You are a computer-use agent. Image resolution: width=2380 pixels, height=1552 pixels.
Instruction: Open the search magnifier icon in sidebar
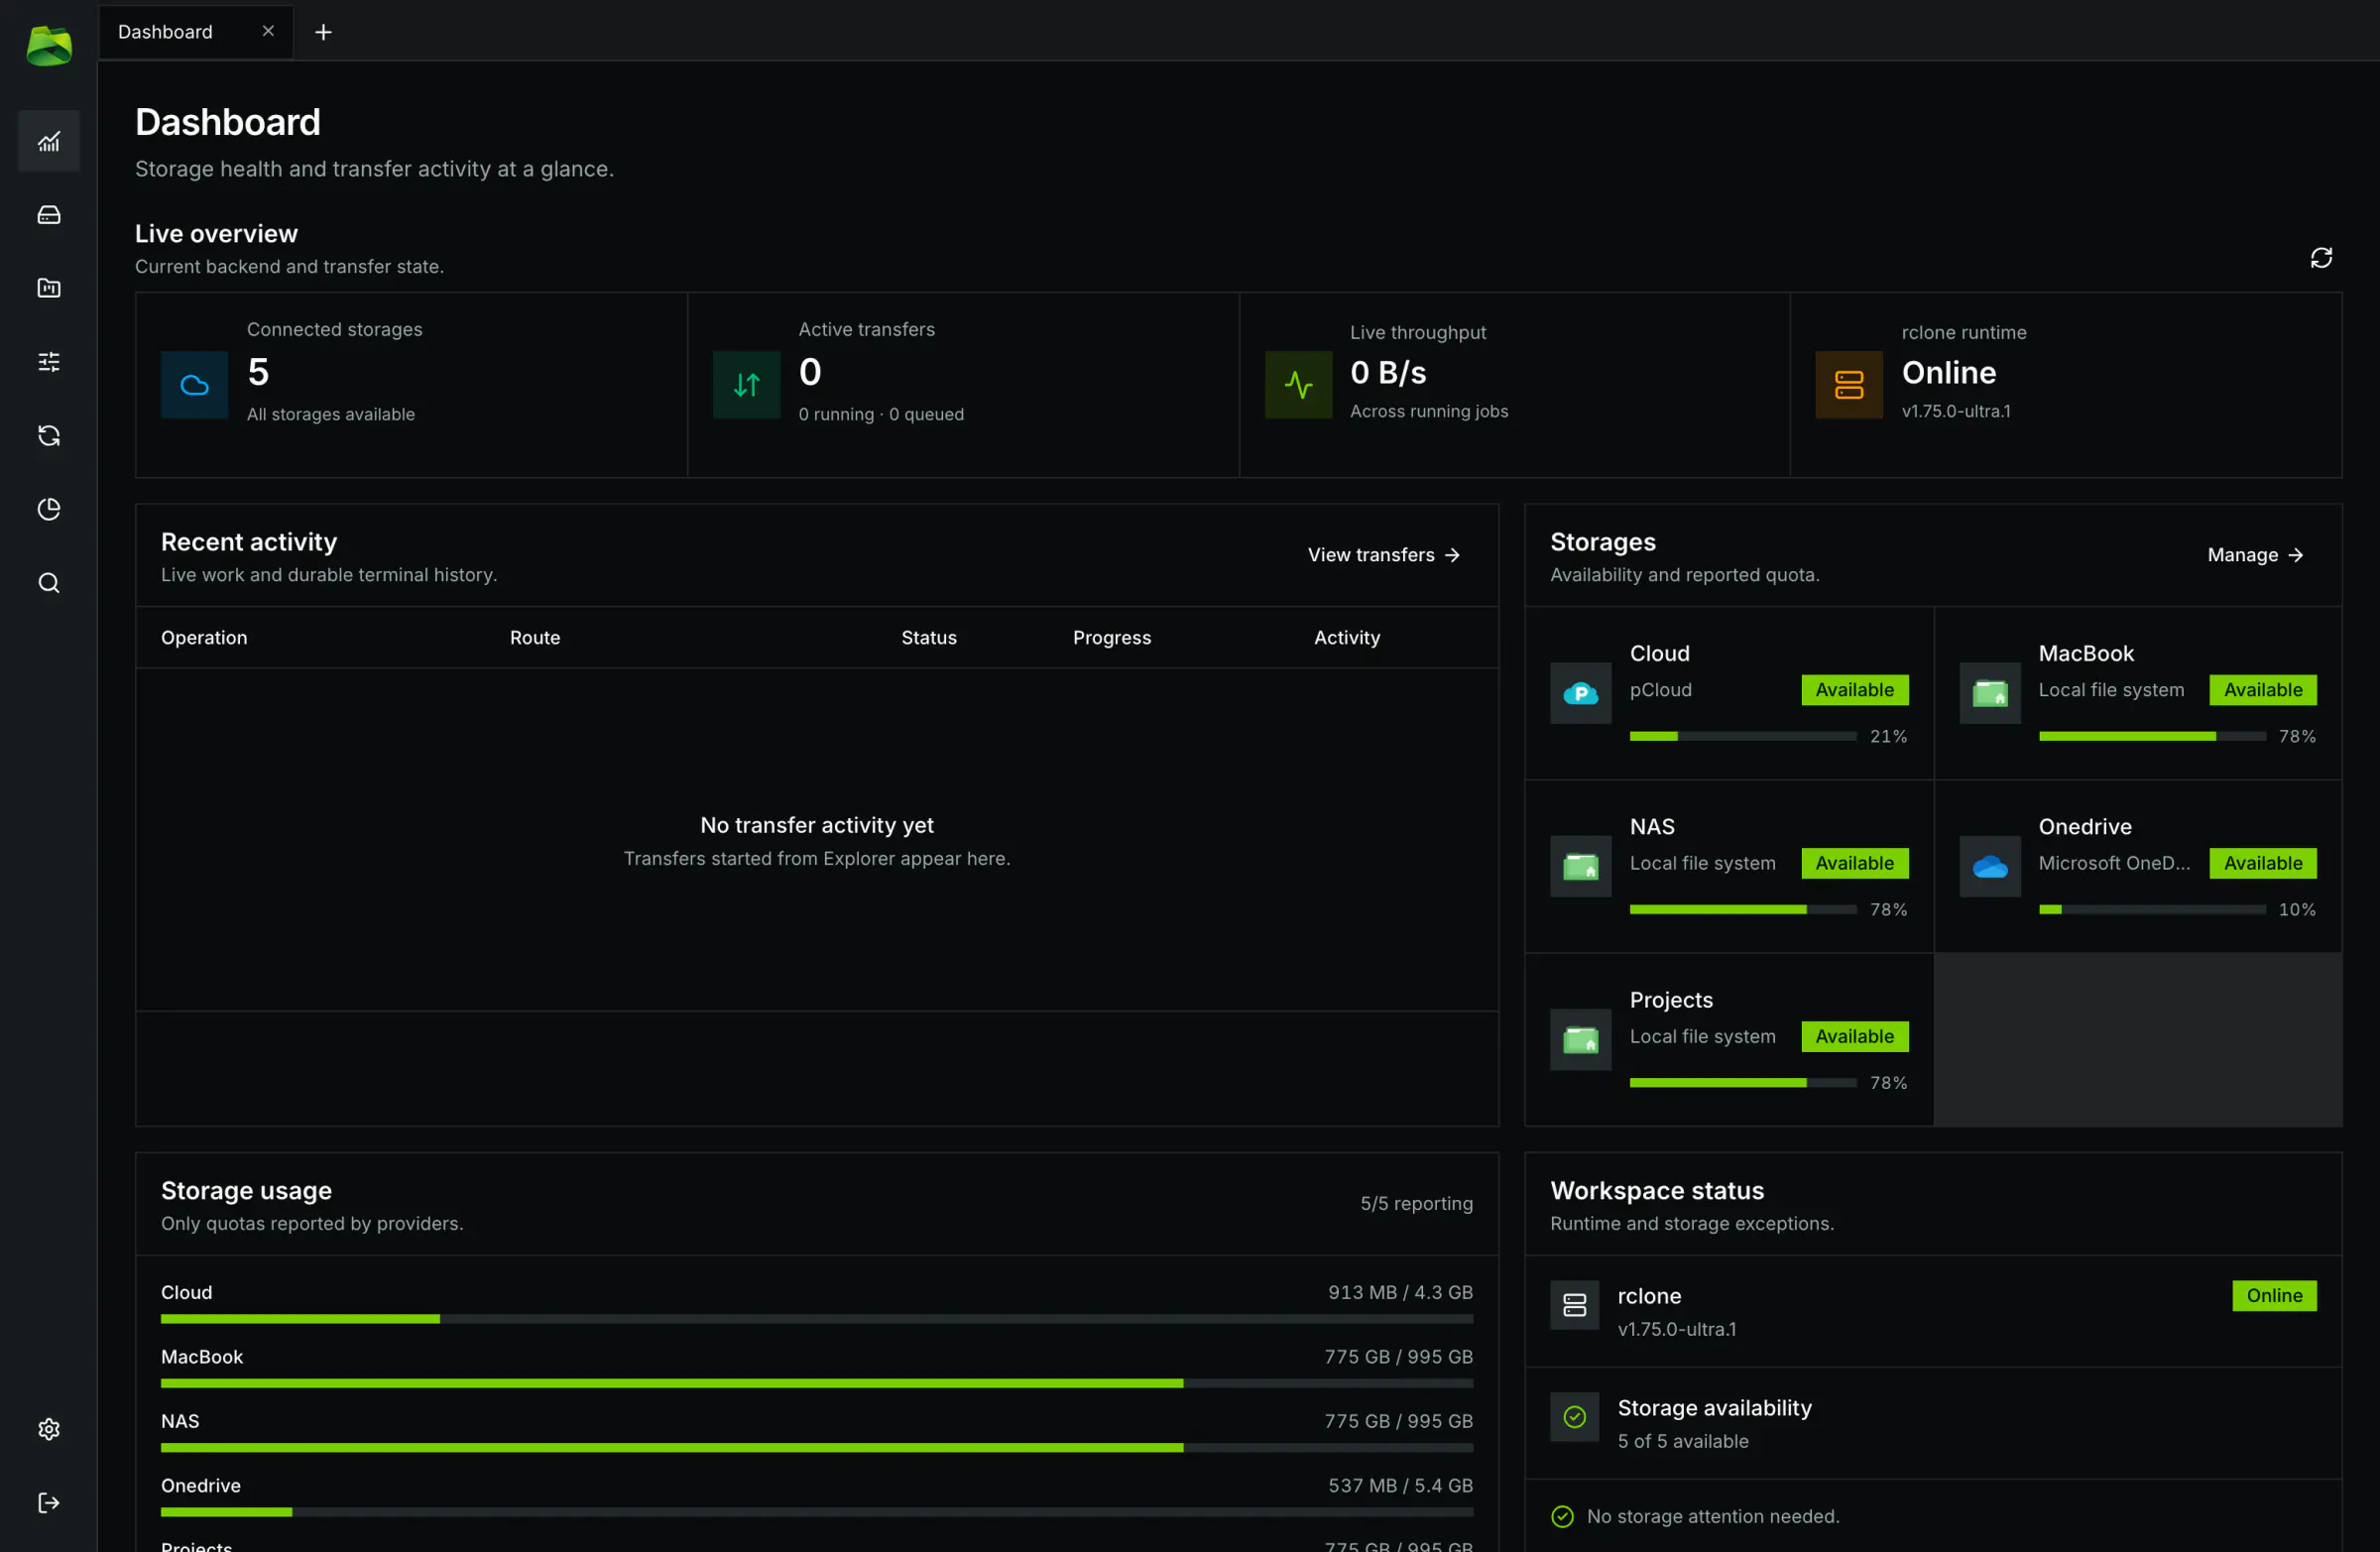point(49,583)
